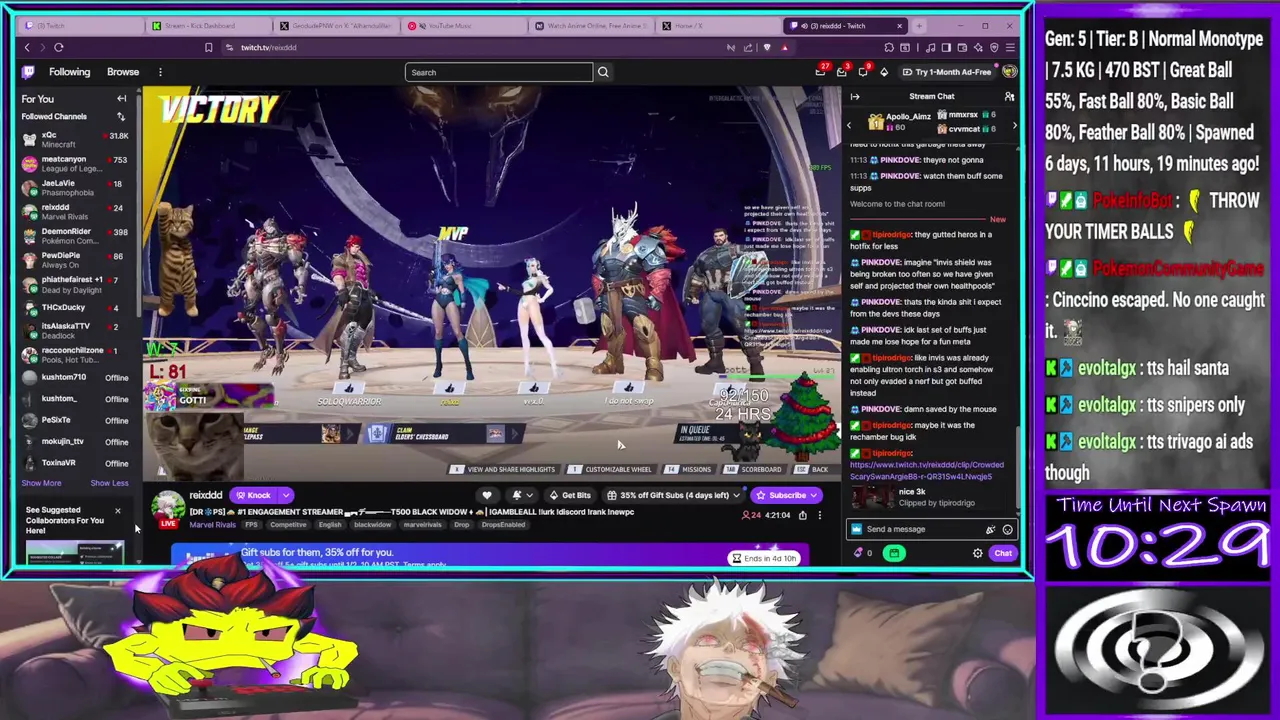The height and width of the screenshot is (720, 1280).
Task: Collapse the For You sidebar
Action: pyautogui.click(x=122, y=98)
